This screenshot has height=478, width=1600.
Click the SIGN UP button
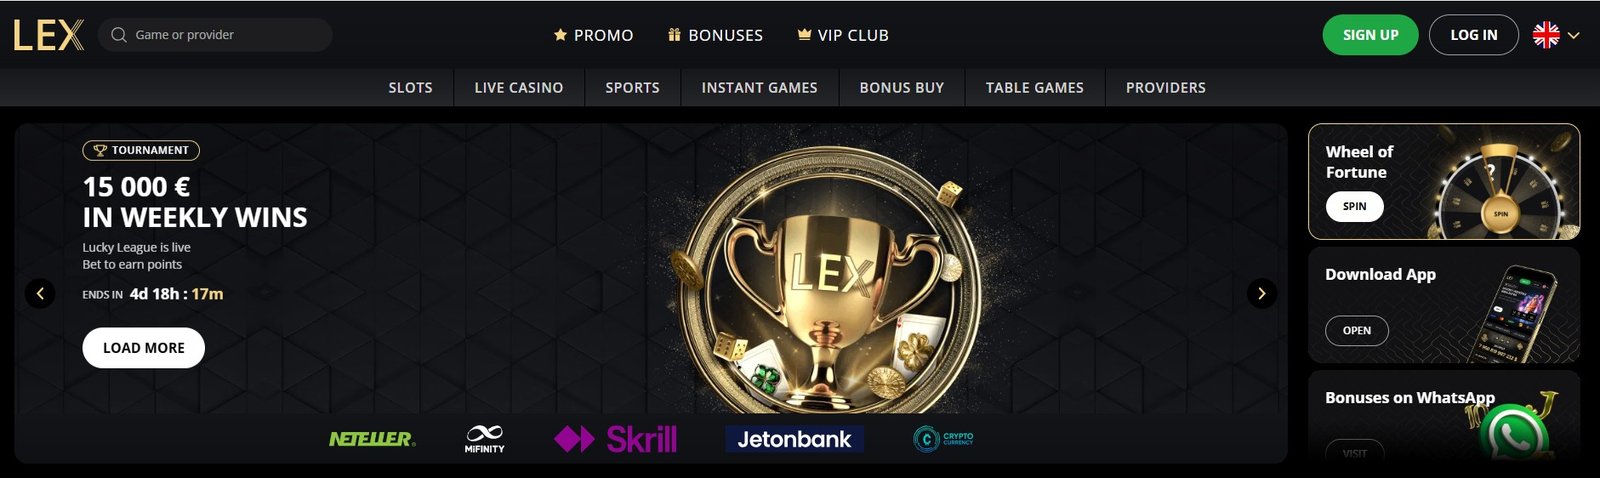1370,35
